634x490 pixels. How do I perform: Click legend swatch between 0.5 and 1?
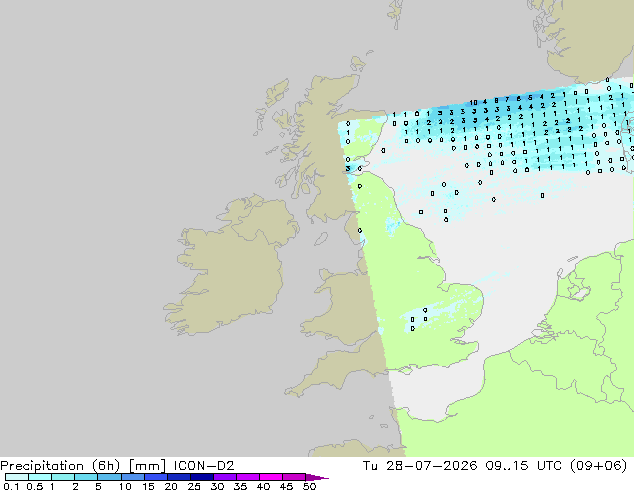(40, 477)
